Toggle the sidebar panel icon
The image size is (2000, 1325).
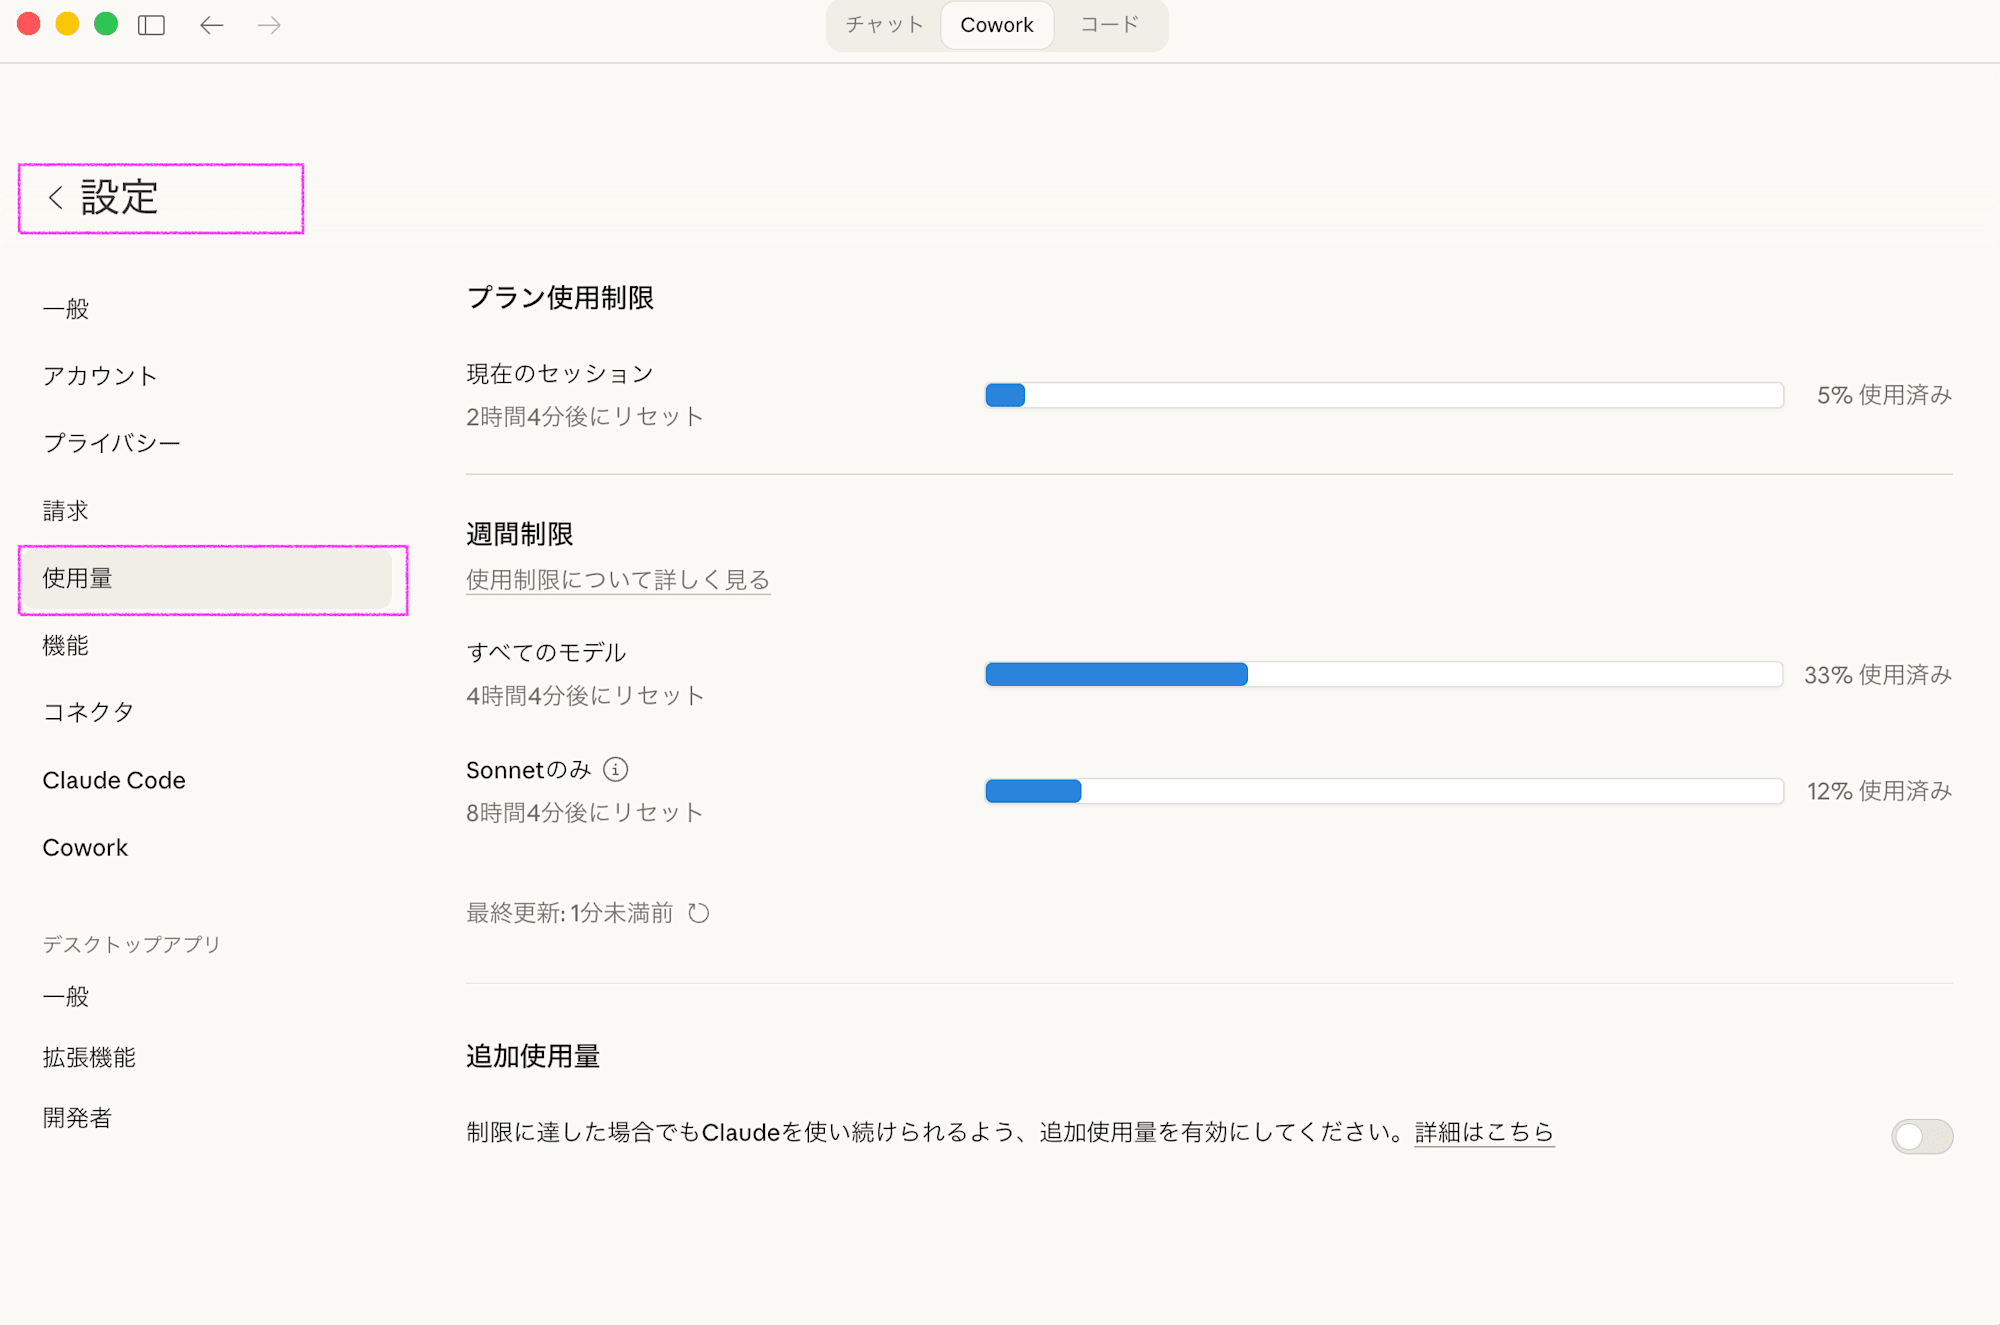(x=152, y=25)
